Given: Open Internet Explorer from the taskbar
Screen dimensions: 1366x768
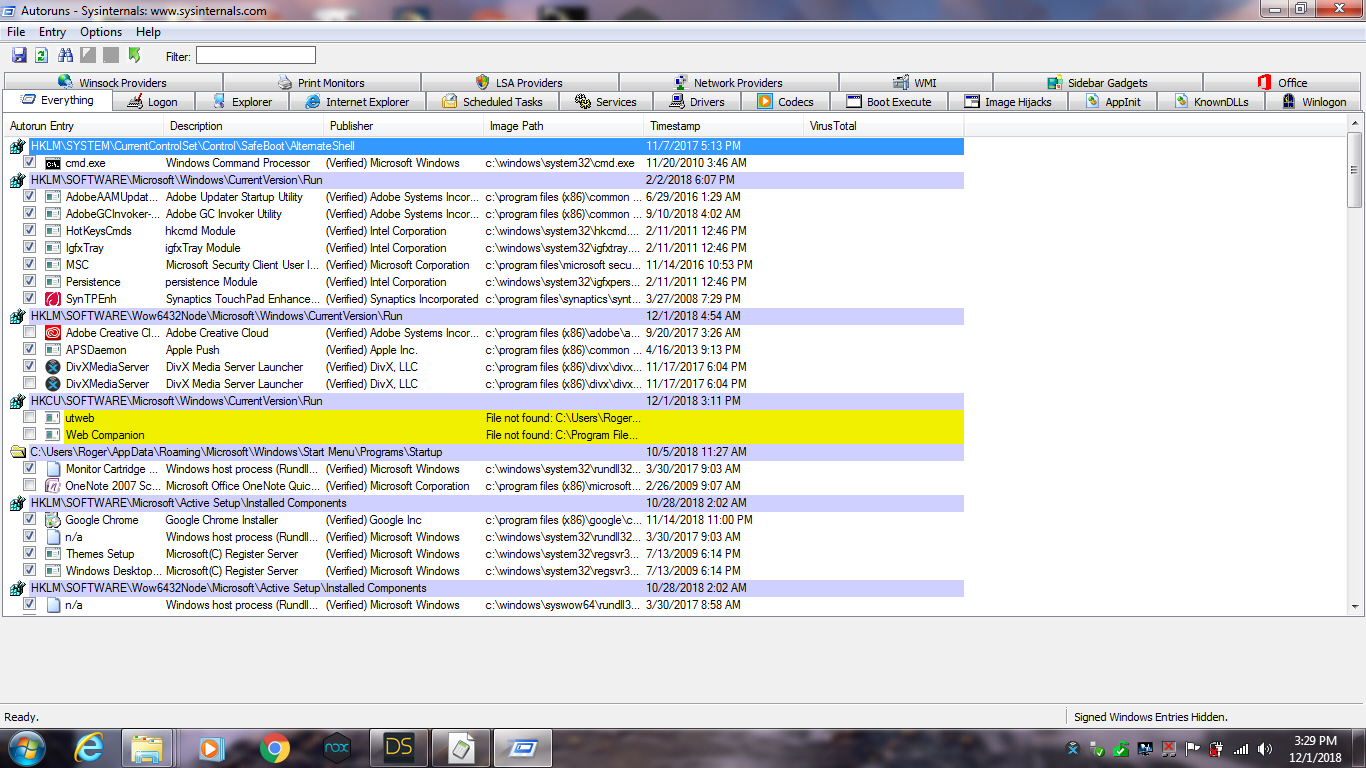Looking at the screenshot, I should [89, 748].
